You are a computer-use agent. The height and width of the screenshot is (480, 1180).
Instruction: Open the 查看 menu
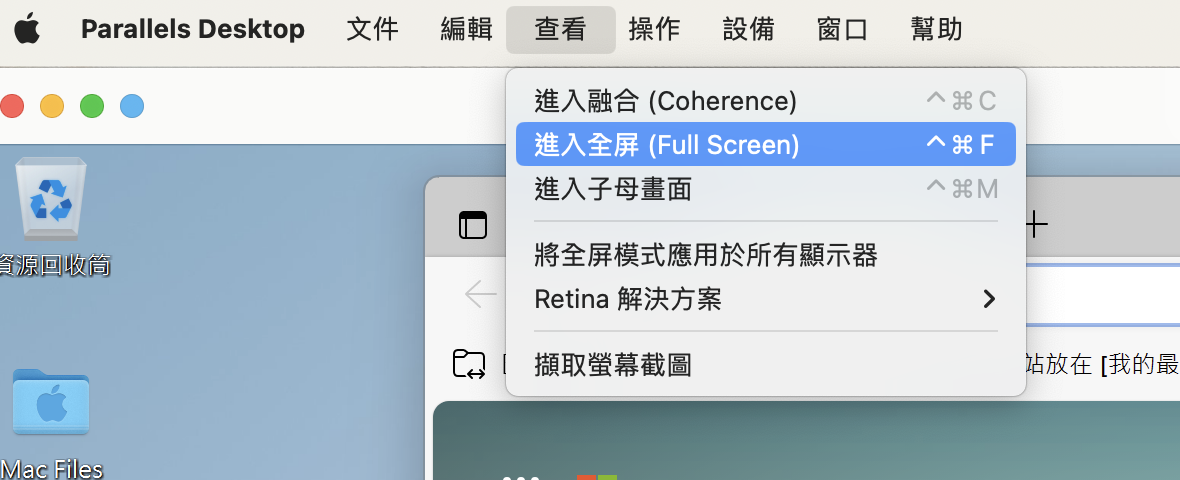pyautogui.click(x=561, y=29)
